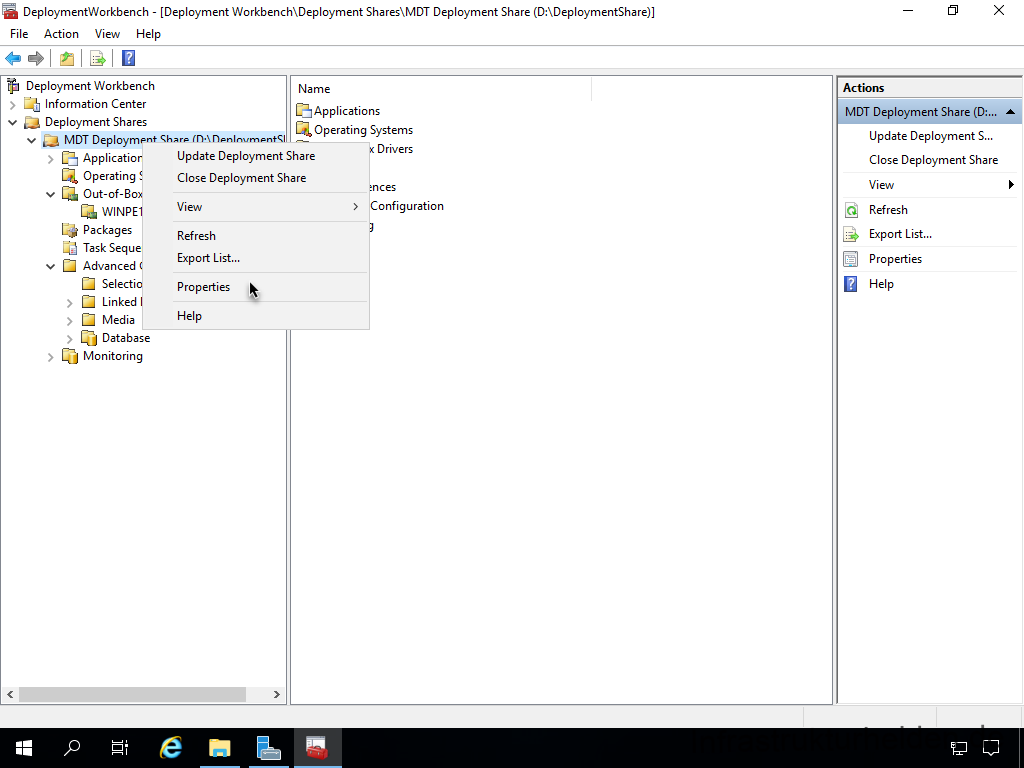Click Close Deployment Share in Actions pane
The image size is (1024, 768).
[x=933, y=160]
